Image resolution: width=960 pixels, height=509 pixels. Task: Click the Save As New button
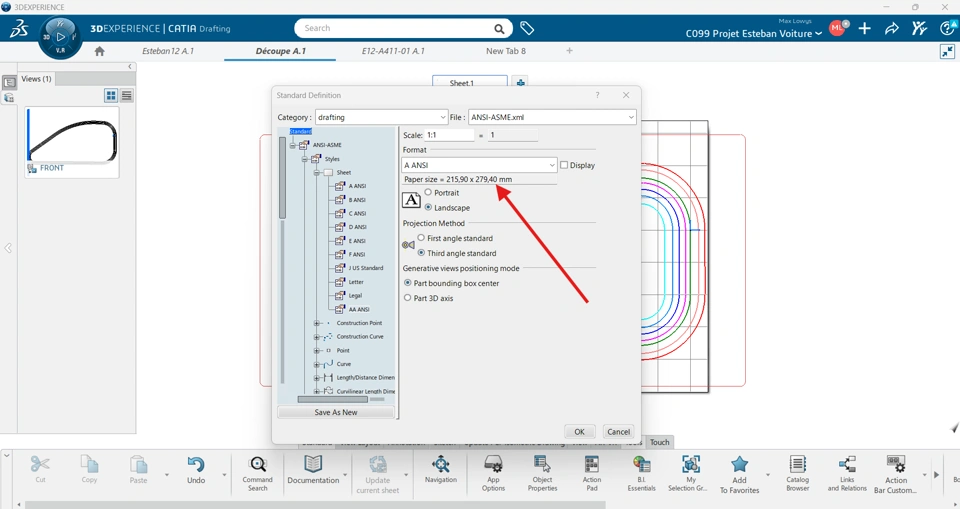[x=336, y=412]
